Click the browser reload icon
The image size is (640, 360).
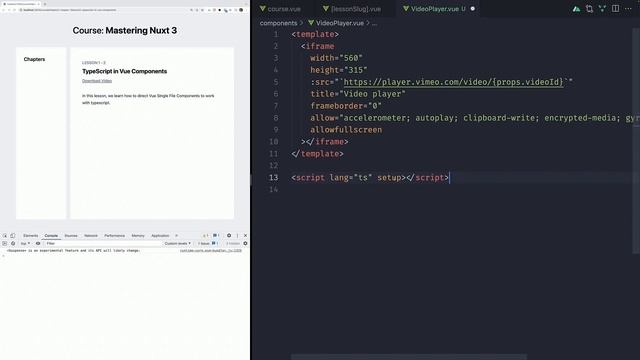point(15,10)
